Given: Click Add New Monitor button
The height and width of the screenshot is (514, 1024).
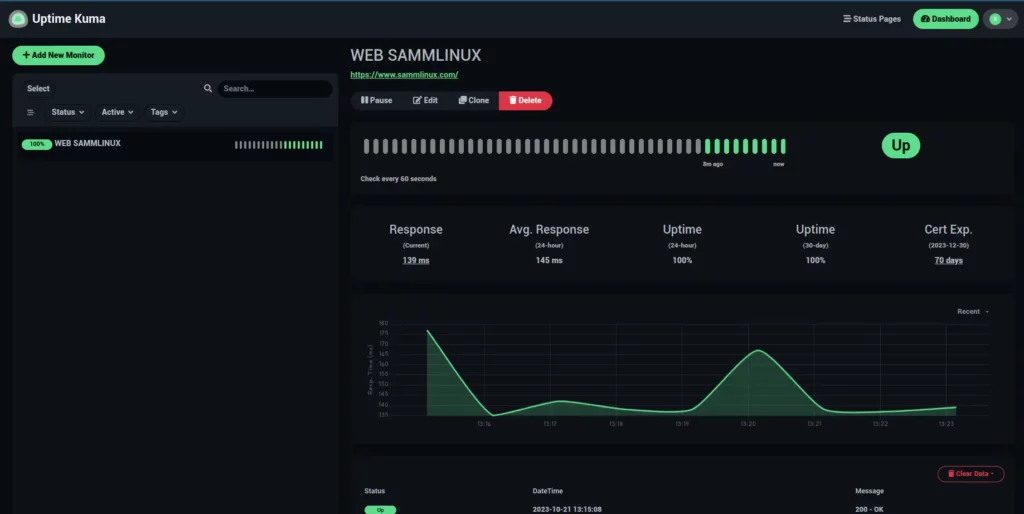Looking at the screenshot, I should pyautogui.click(x=58, y=55).
